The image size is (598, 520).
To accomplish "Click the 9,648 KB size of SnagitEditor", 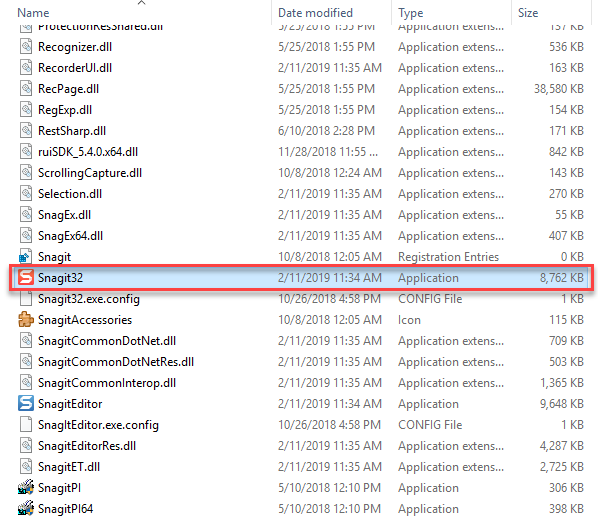I will coord(562,404).
